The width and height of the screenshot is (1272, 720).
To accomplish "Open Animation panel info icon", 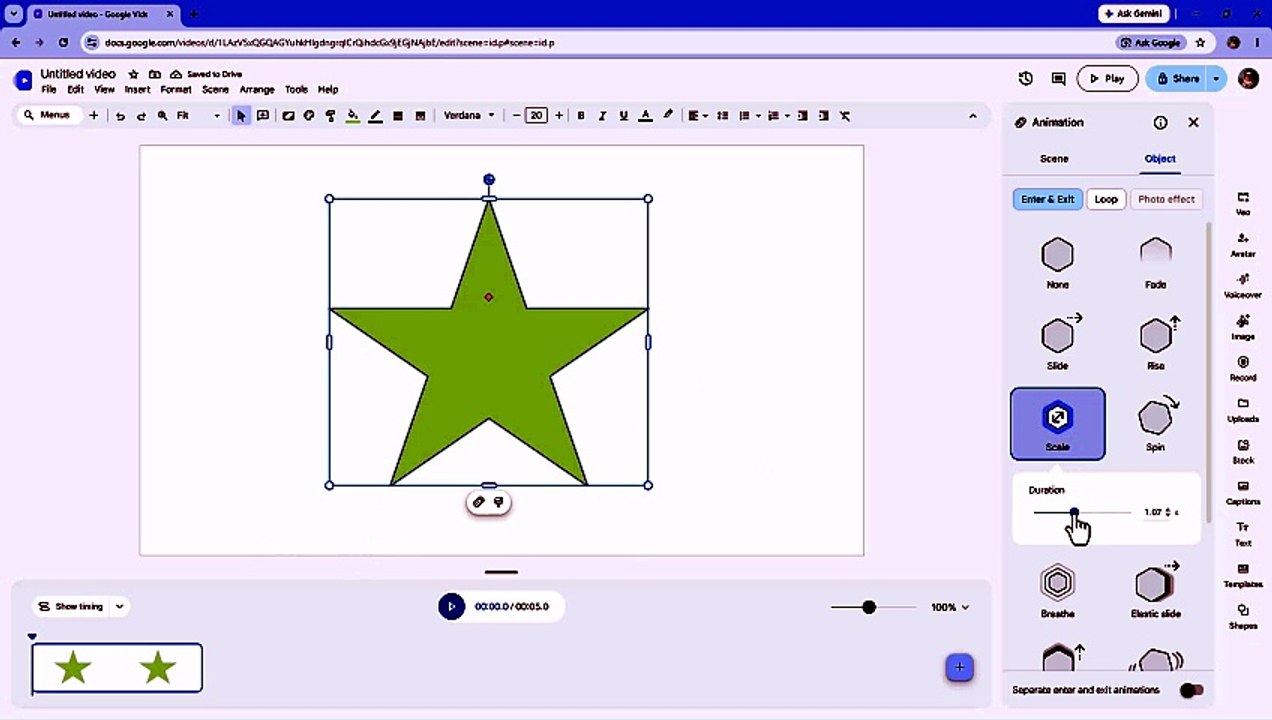I will coord(1160,122).
